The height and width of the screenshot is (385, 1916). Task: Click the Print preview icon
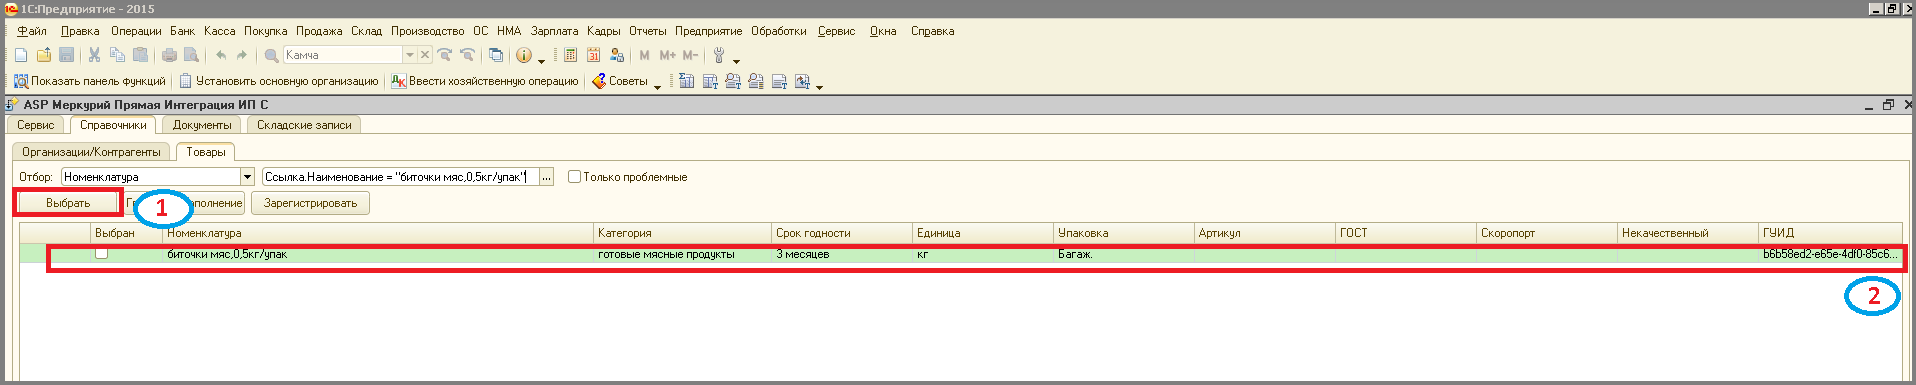pyautogui.click(x=191, y=55)
